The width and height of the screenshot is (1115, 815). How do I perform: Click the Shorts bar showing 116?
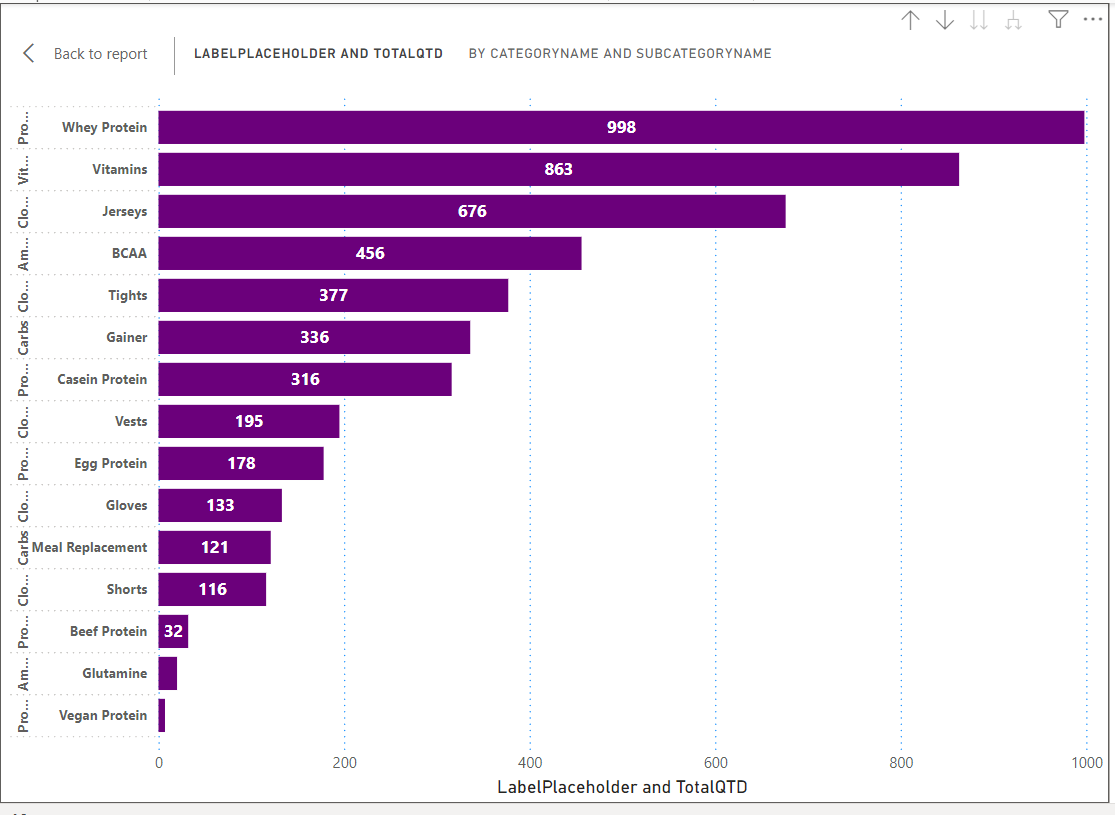tap(212, 589)
